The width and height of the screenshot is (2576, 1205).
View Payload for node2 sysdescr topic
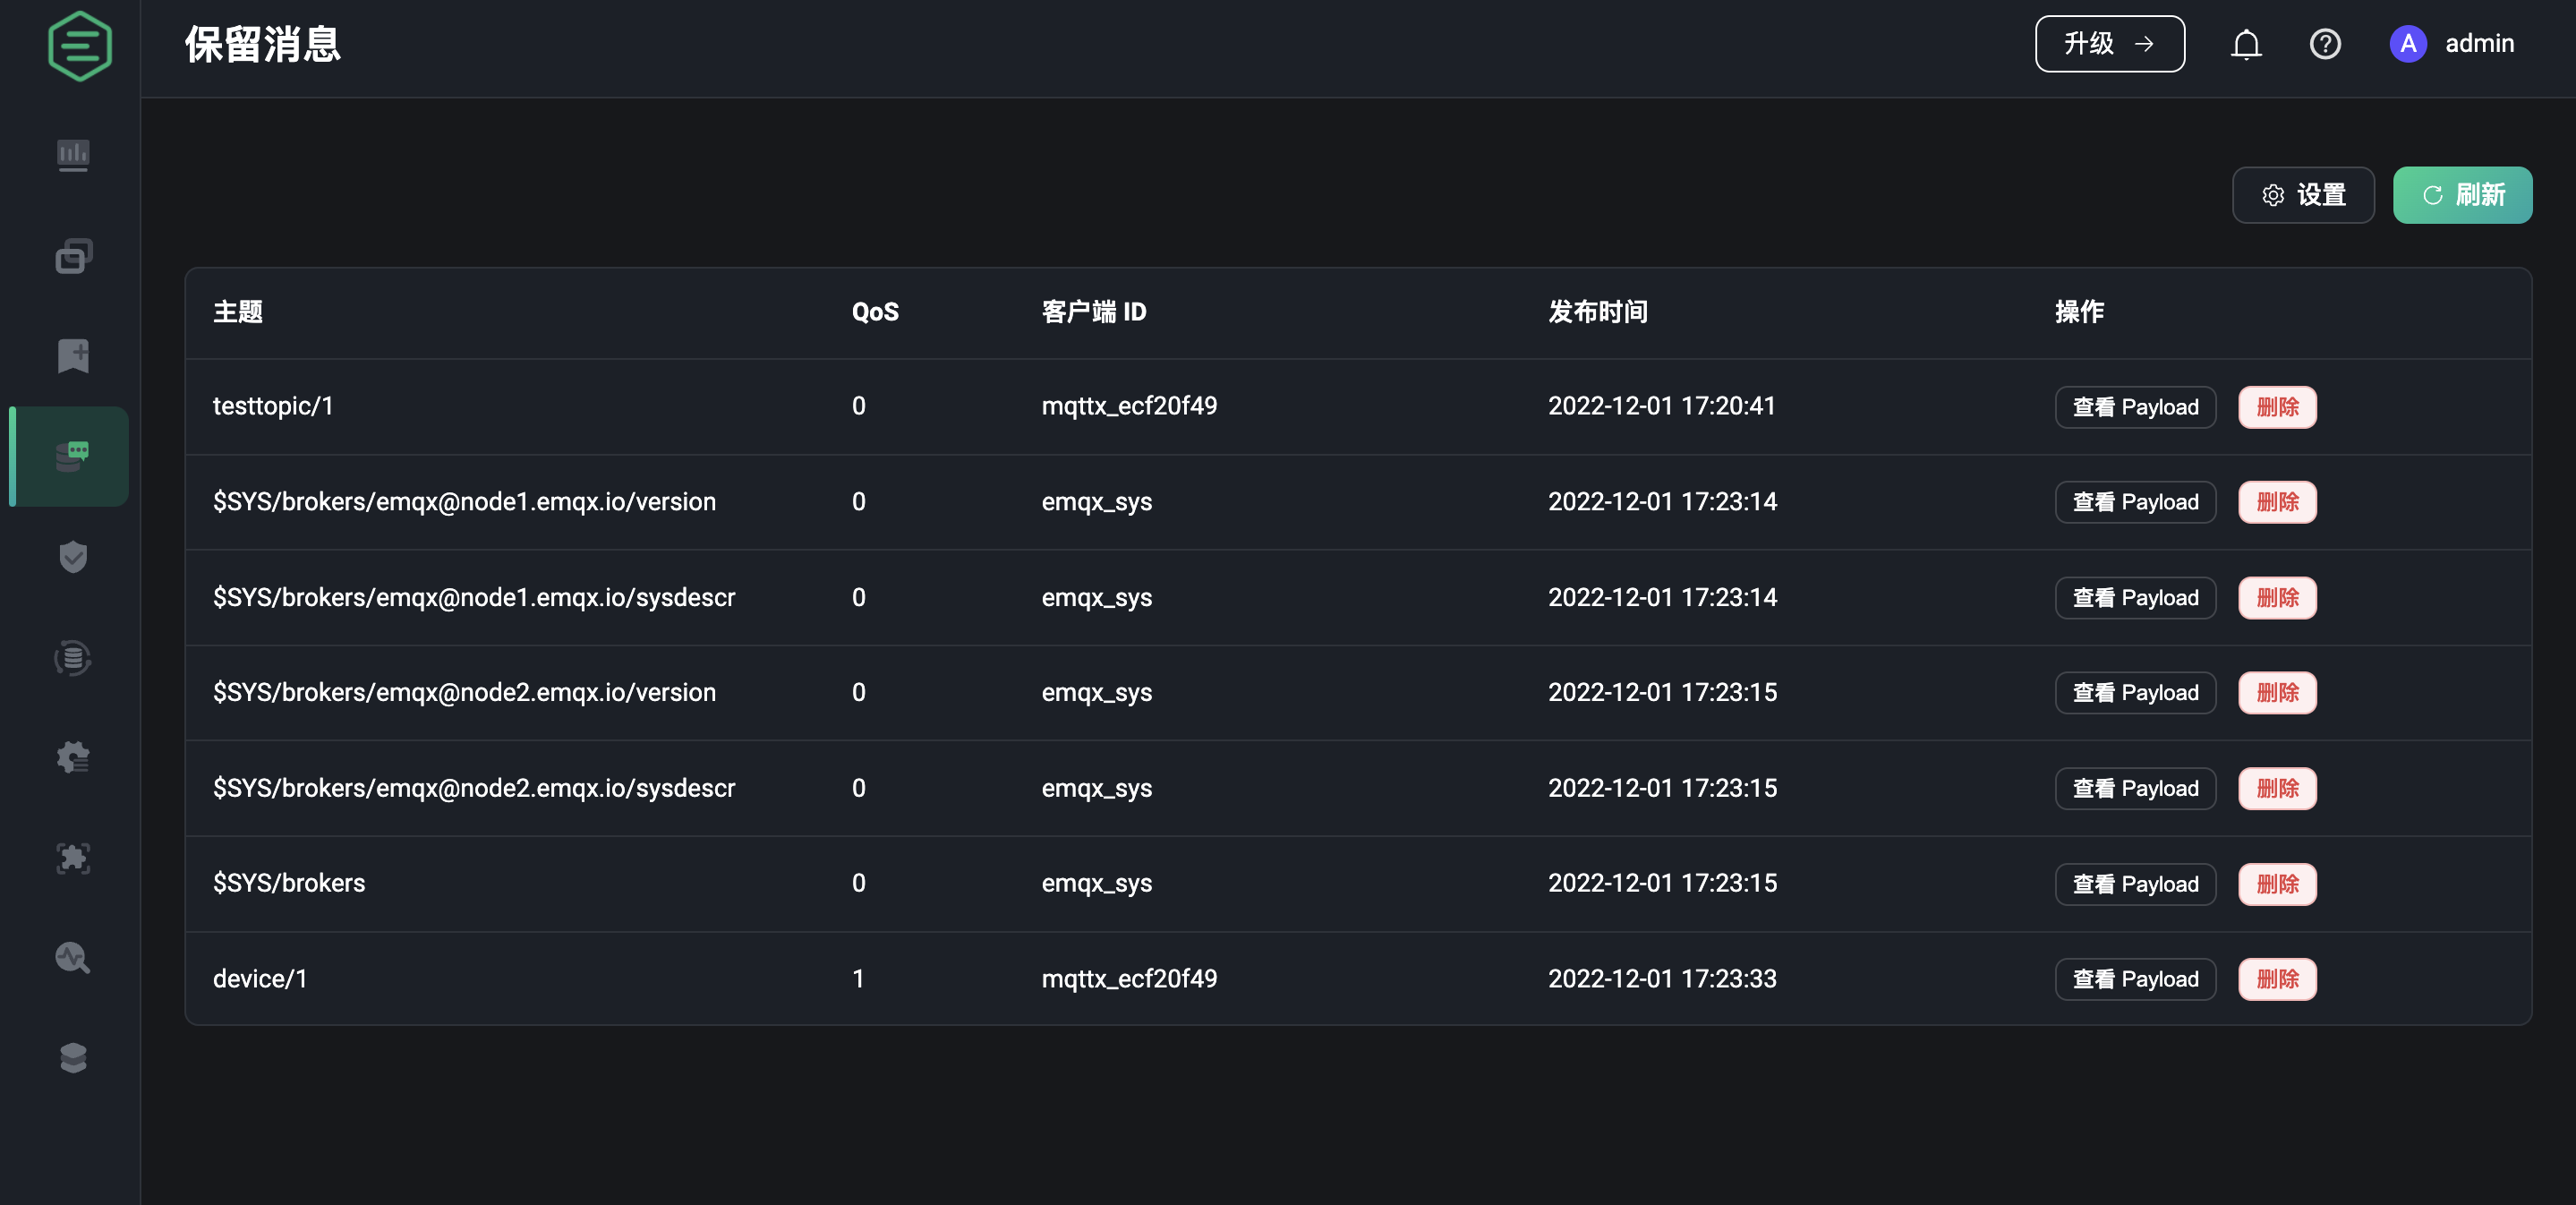pyautogui.click(x=2135, y=789)
